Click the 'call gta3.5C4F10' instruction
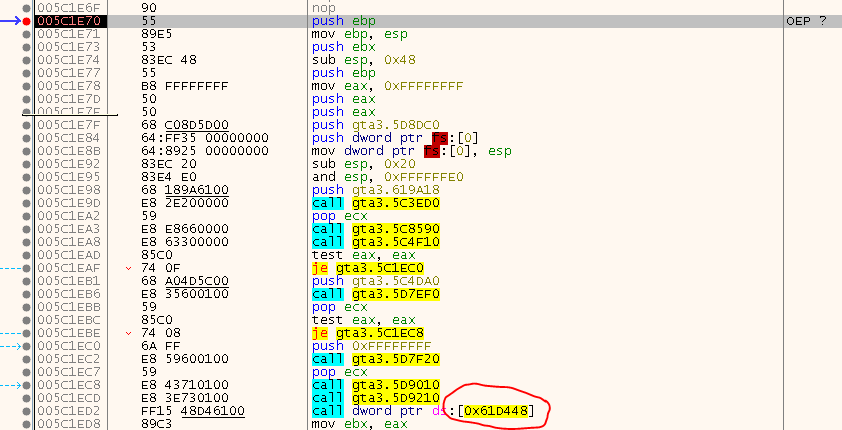This screenshot has height=430, width=842. coord(376,242)
